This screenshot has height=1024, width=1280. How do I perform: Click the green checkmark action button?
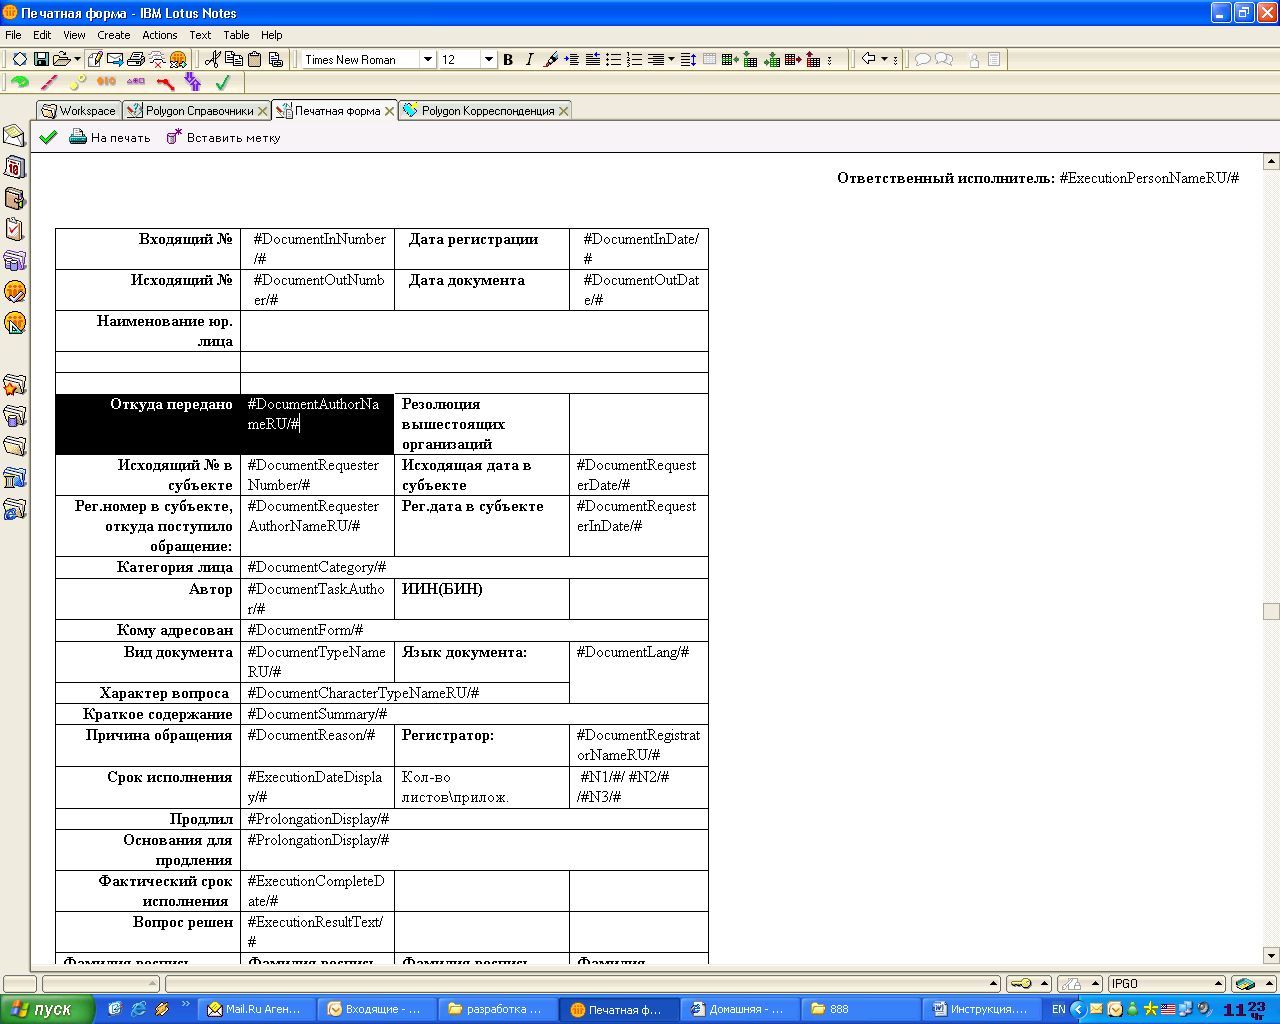48,137
